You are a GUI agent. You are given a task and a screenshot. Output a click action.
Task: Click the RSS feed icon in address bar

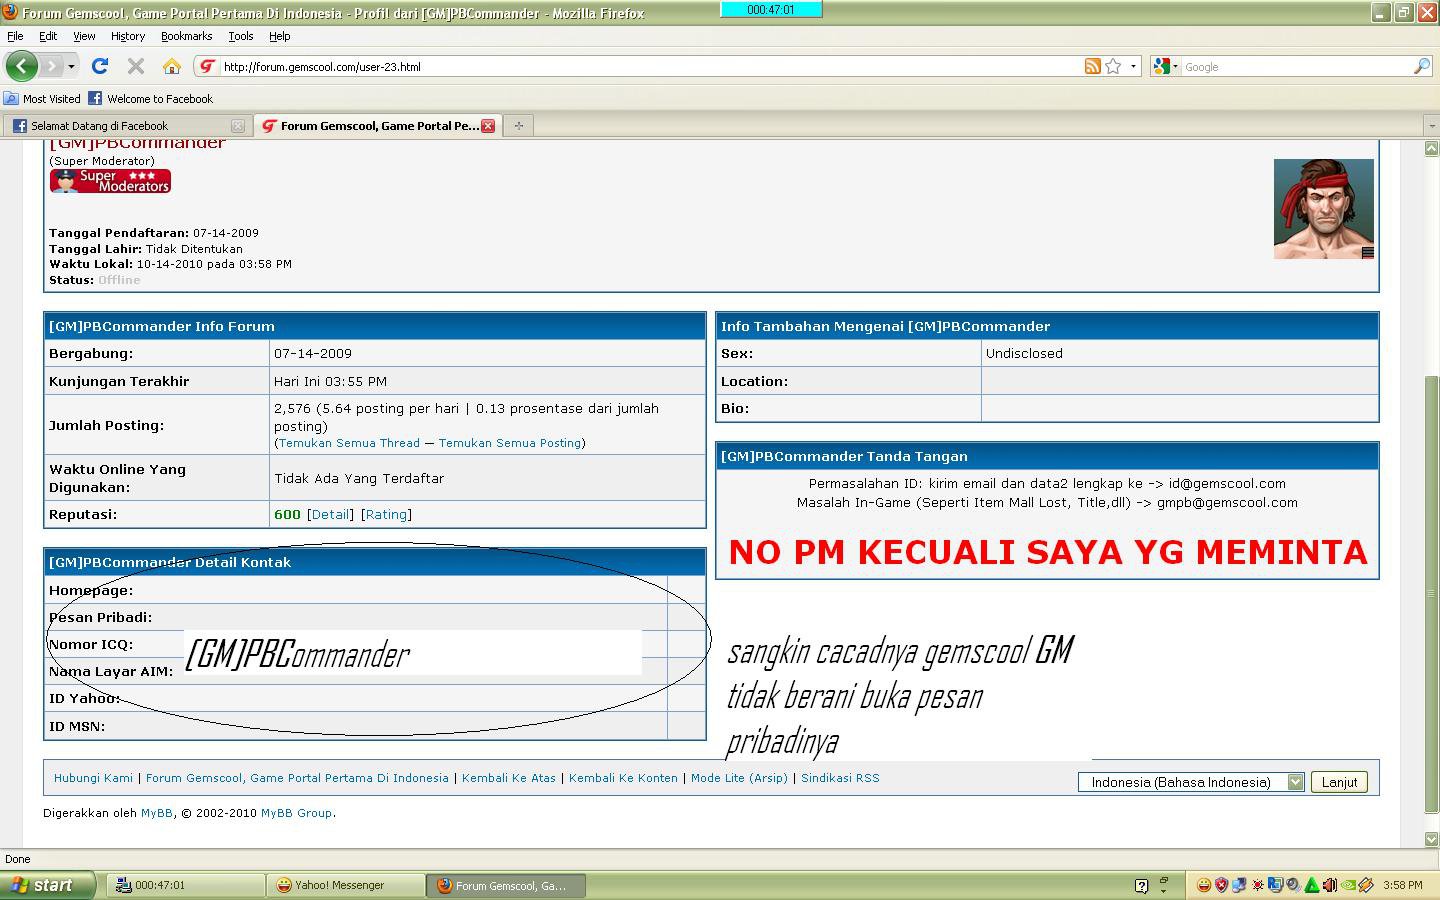1093,66
